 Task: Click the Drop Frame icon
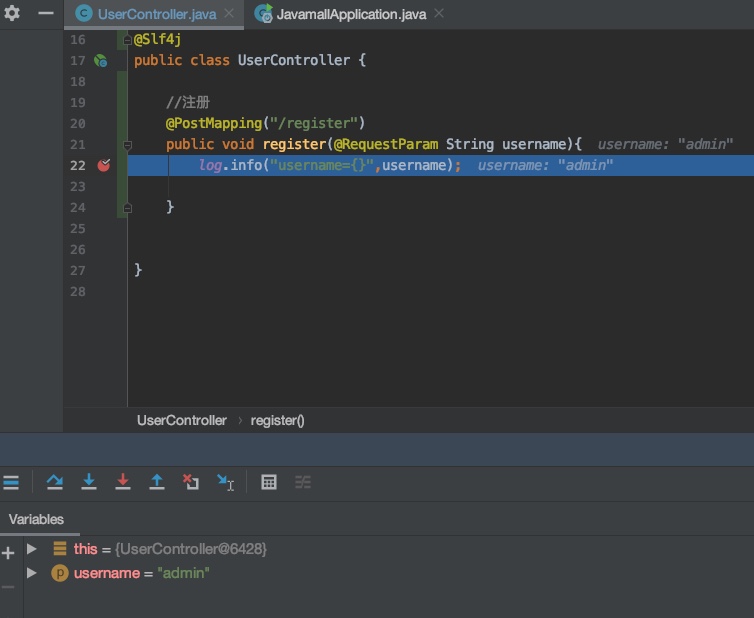click(x=191, y=482)
